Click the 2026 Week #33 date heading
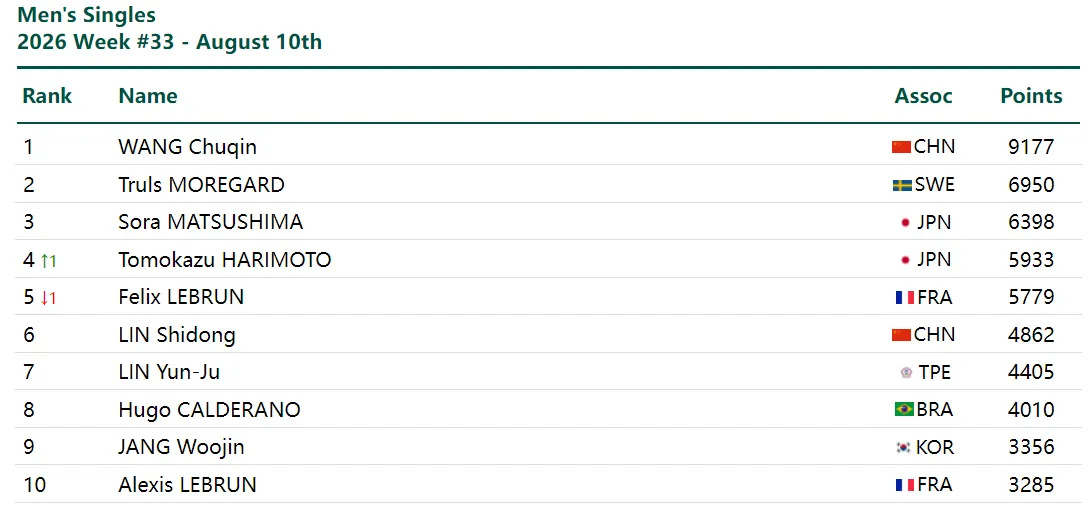 pos(169,42)
